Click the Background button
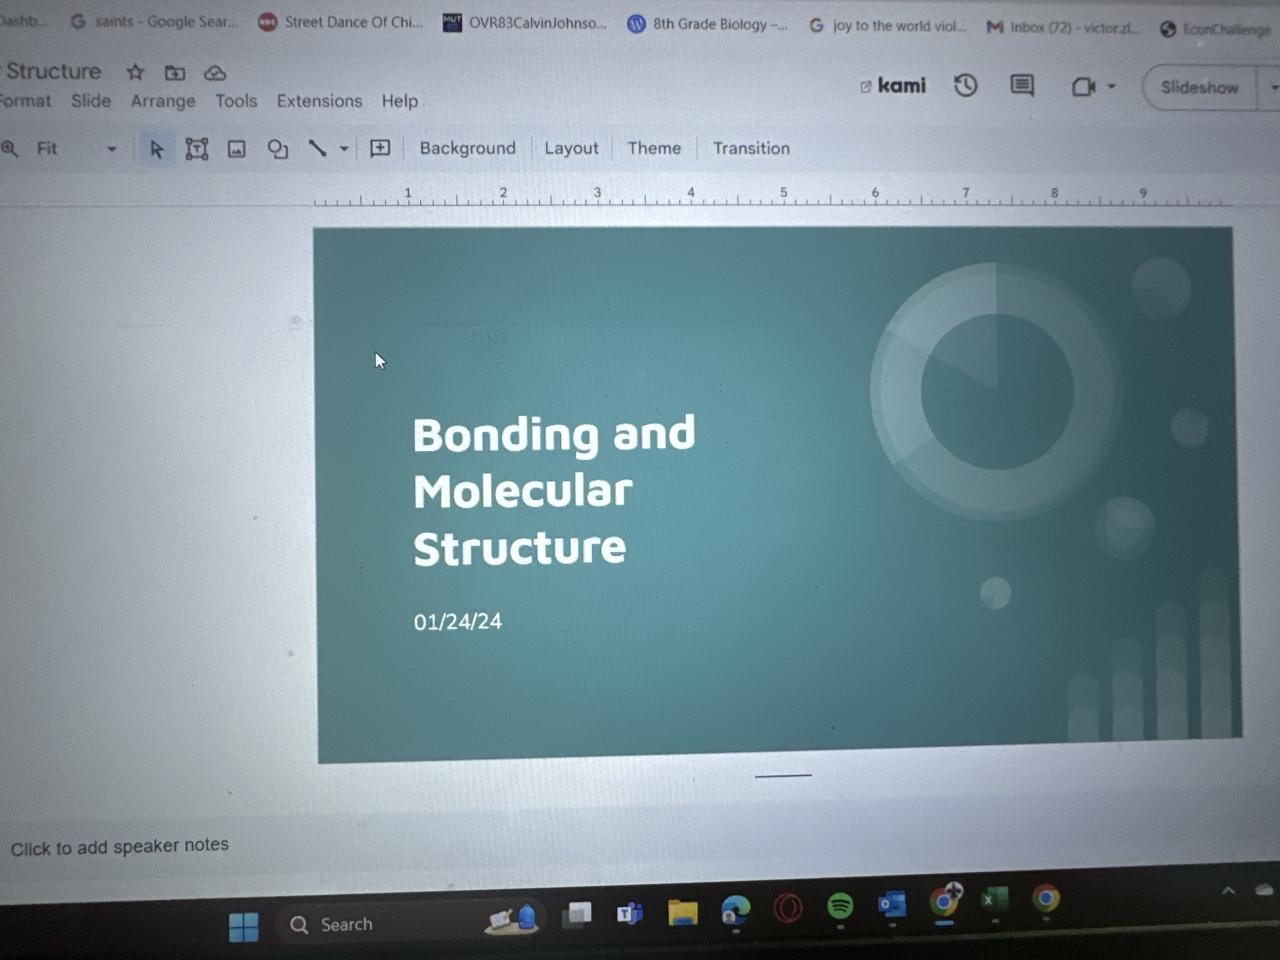The image size is (1280, 960). tap(467, 148)
